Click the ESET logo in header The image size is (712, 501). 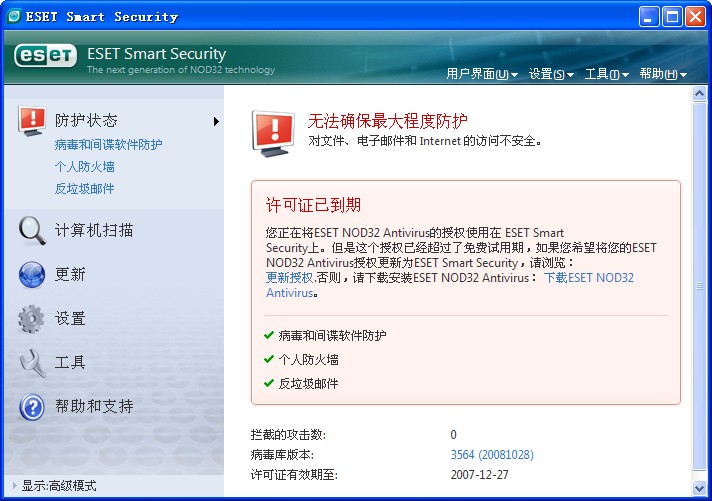(x=45, y=56)
